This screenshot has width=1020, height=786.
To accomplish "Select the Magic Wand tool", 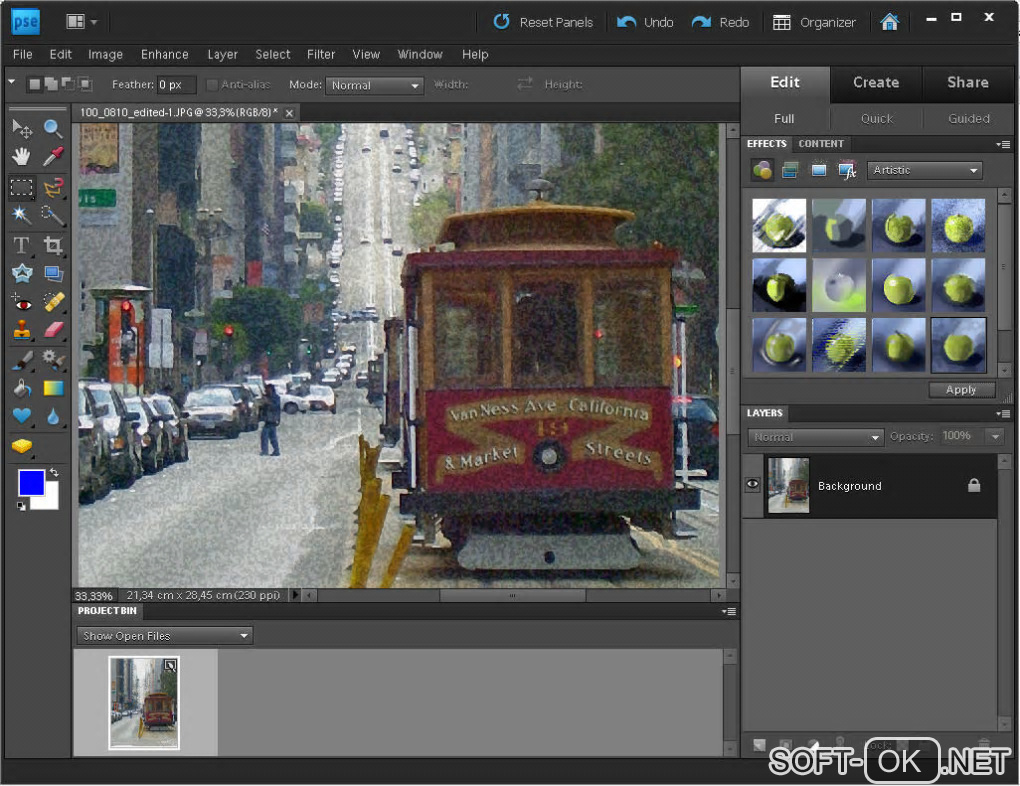I will pos(22,215).
